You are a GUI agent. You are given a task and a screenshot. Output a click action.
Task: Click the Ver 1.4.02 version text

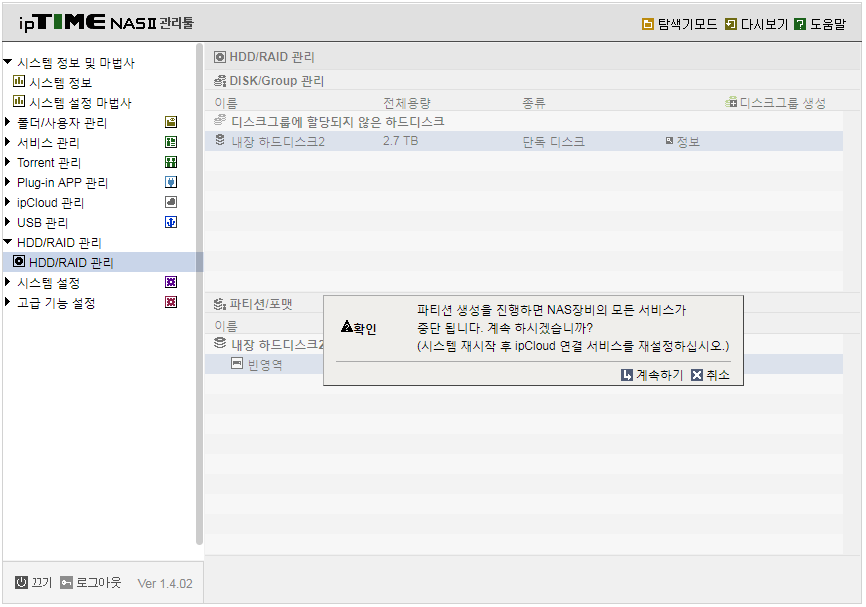165,583
